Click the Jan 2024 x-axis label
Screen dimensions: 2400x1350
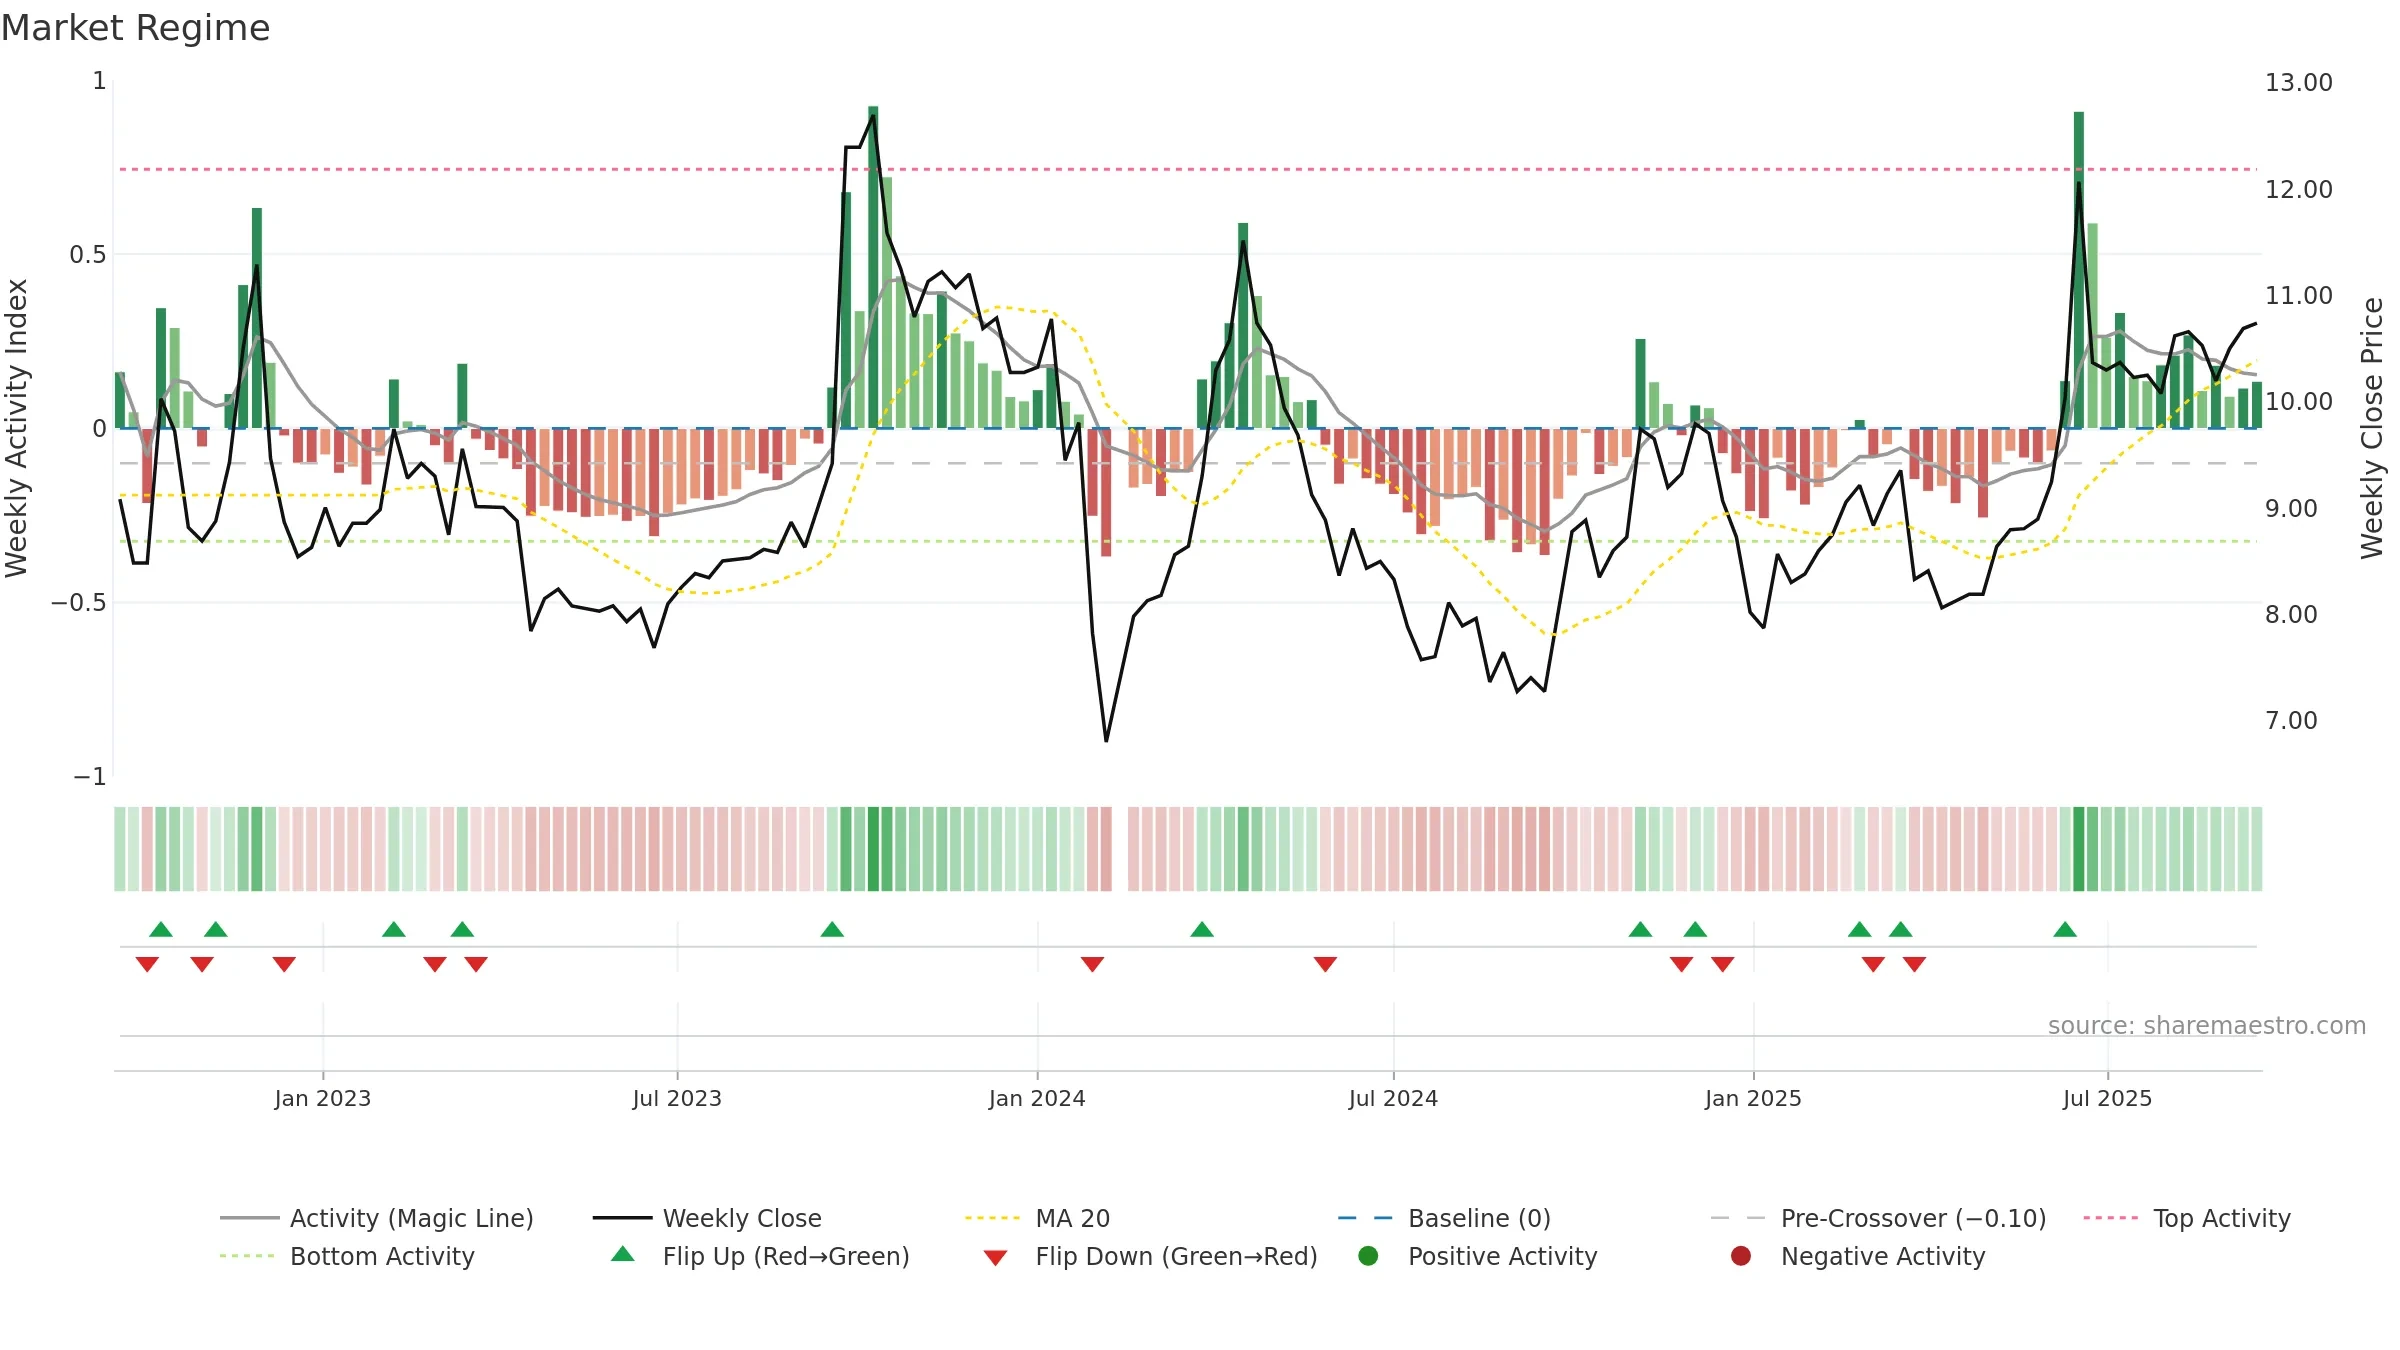tap(1037, 1099)
